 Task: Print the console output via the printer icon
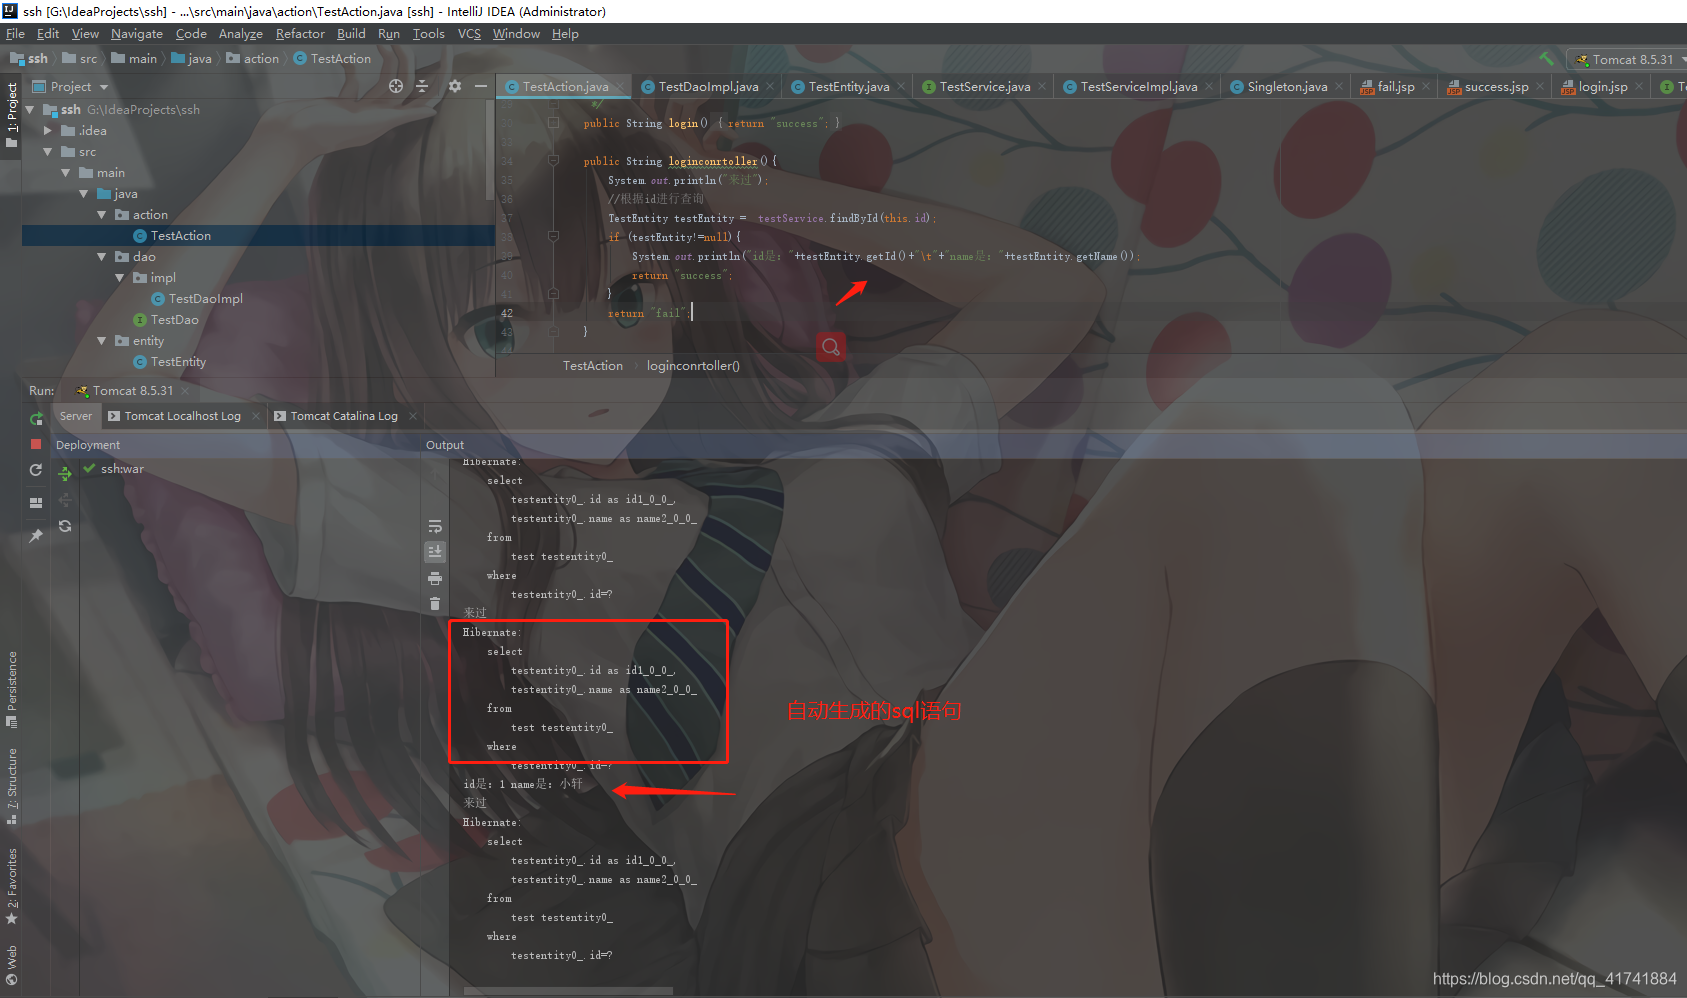click(x=435, y=578)
